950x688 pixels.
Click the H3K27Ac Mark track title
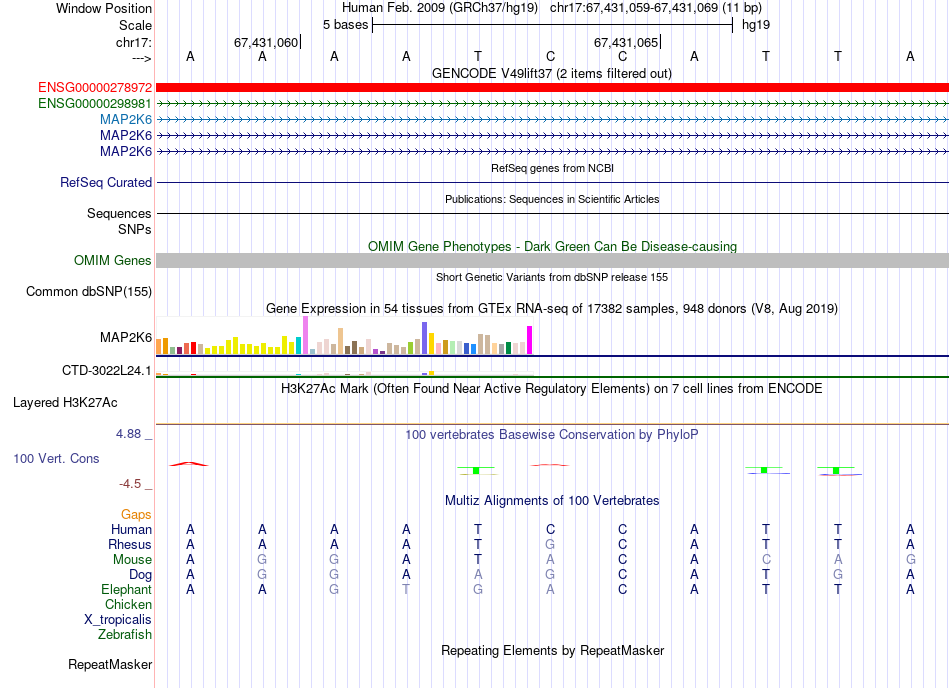[552, 389]
